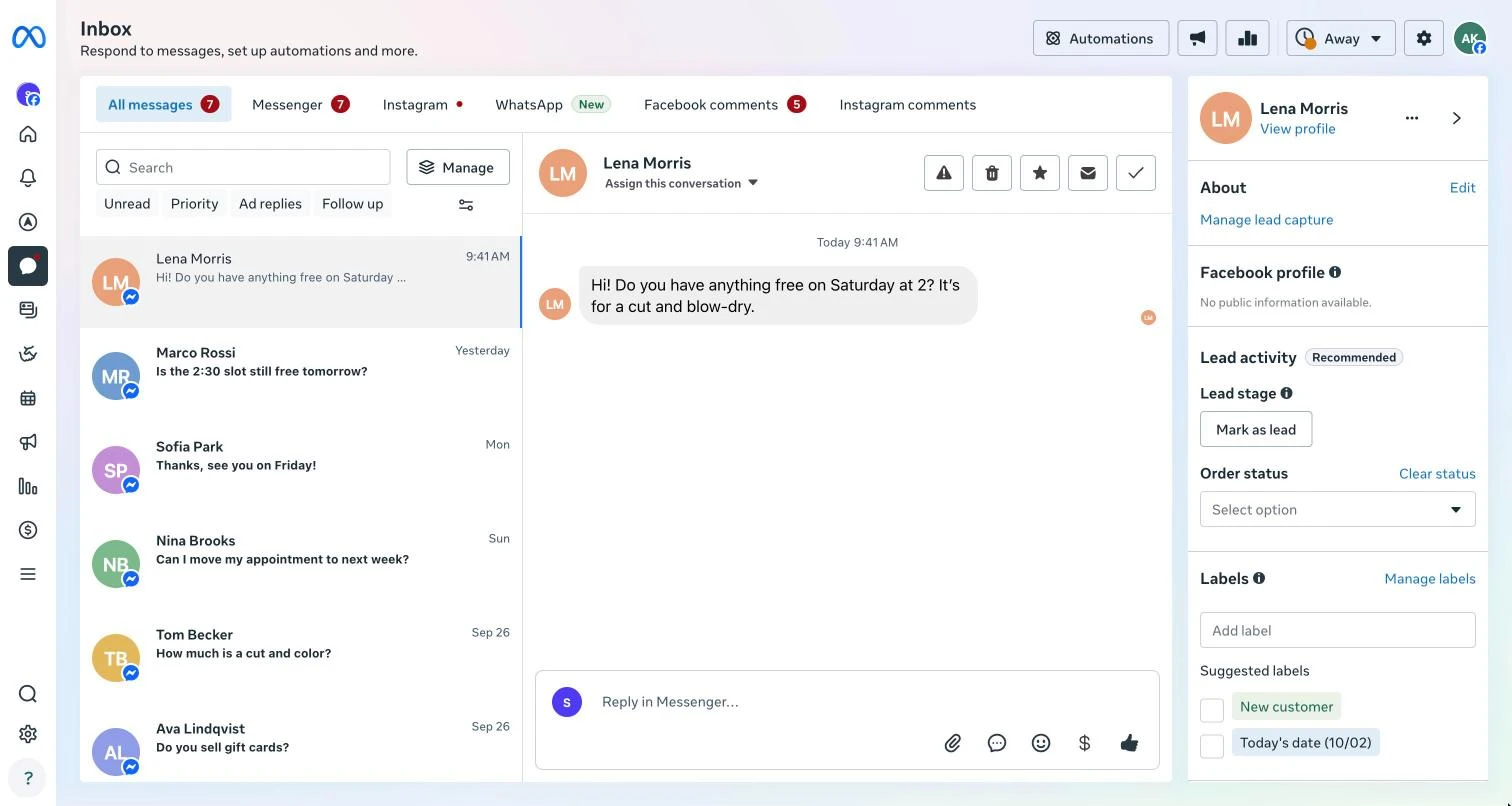This screenshot has width=1512, height=806.
Task: Open more options for Lena Morris profile
Action: point(1412,118)
